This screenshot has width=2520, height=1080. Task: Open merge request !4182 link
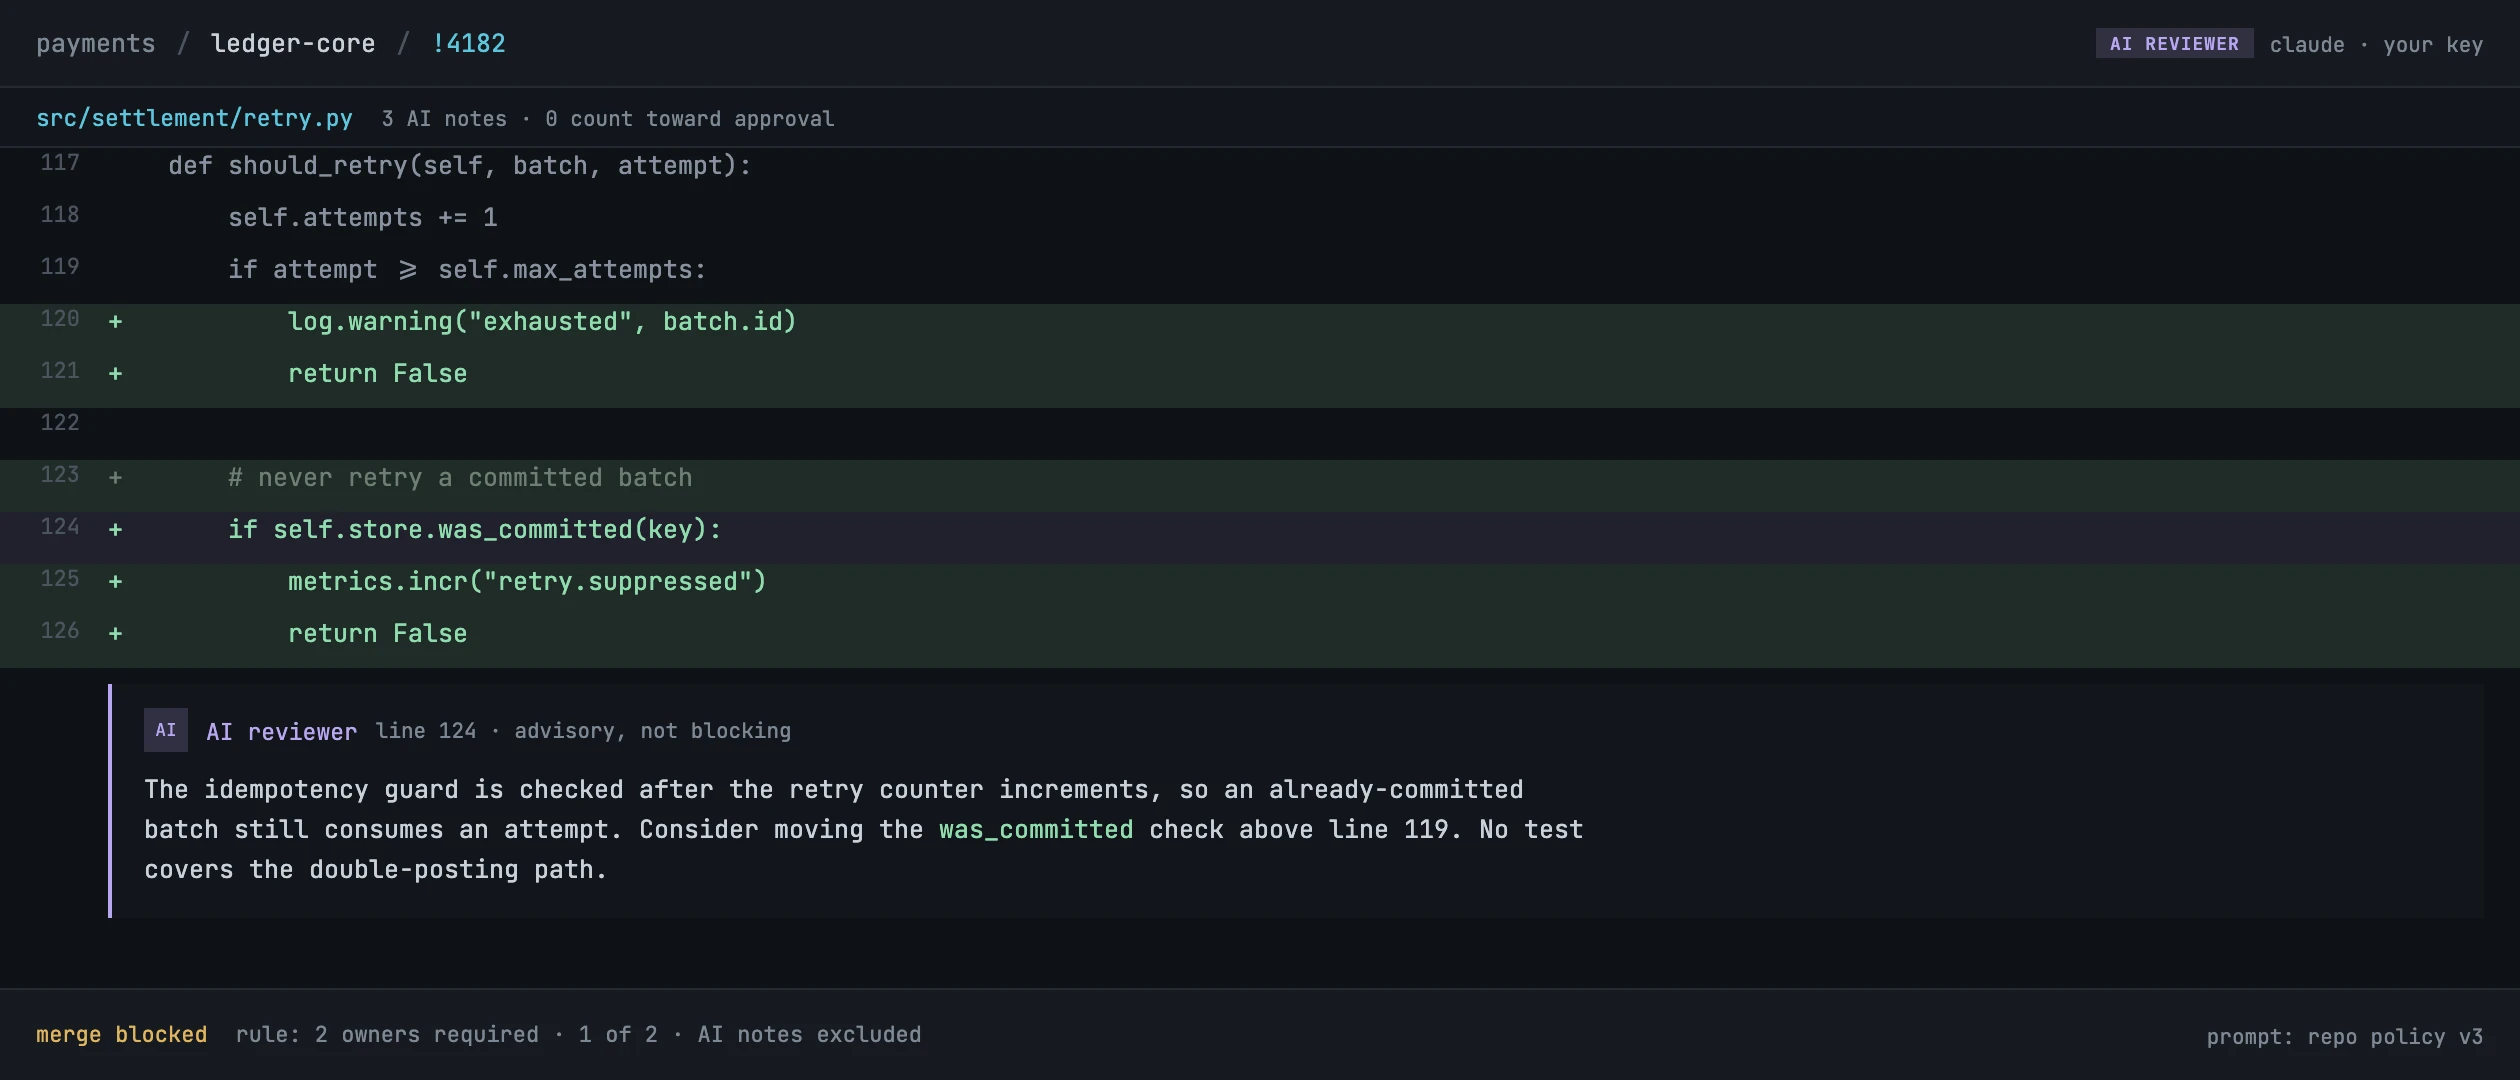tap(468, 44)
